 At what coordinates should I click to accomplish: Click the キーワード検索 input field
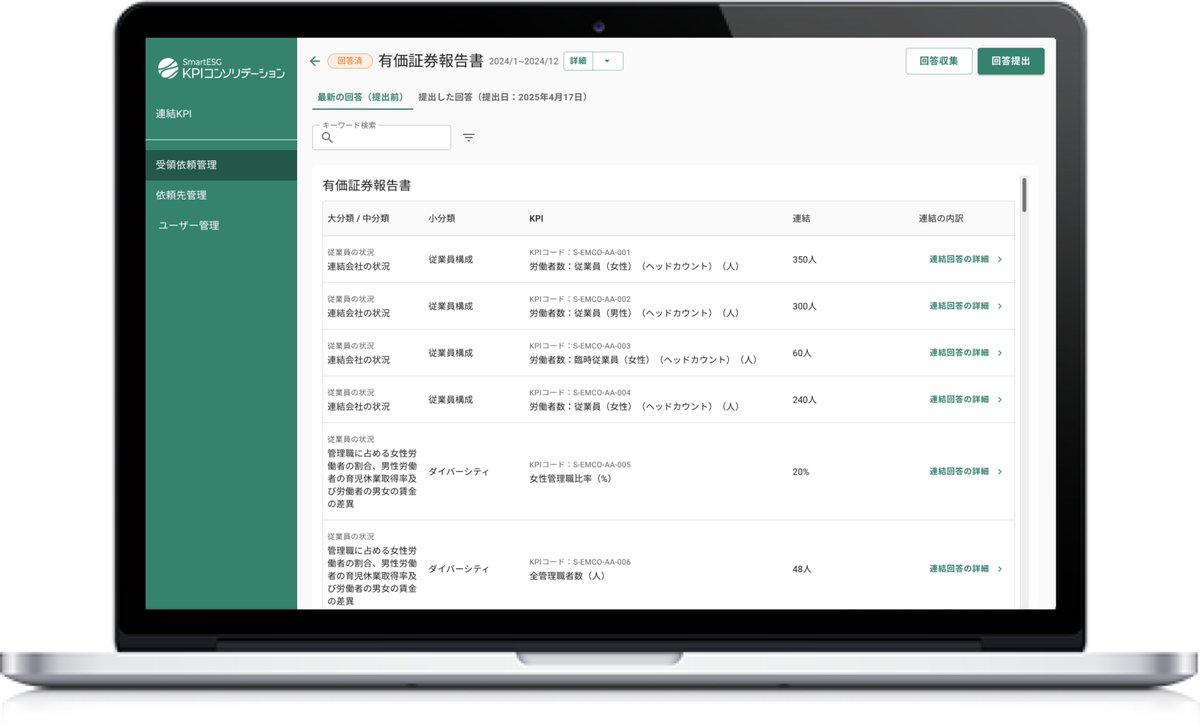click(382, 138)
